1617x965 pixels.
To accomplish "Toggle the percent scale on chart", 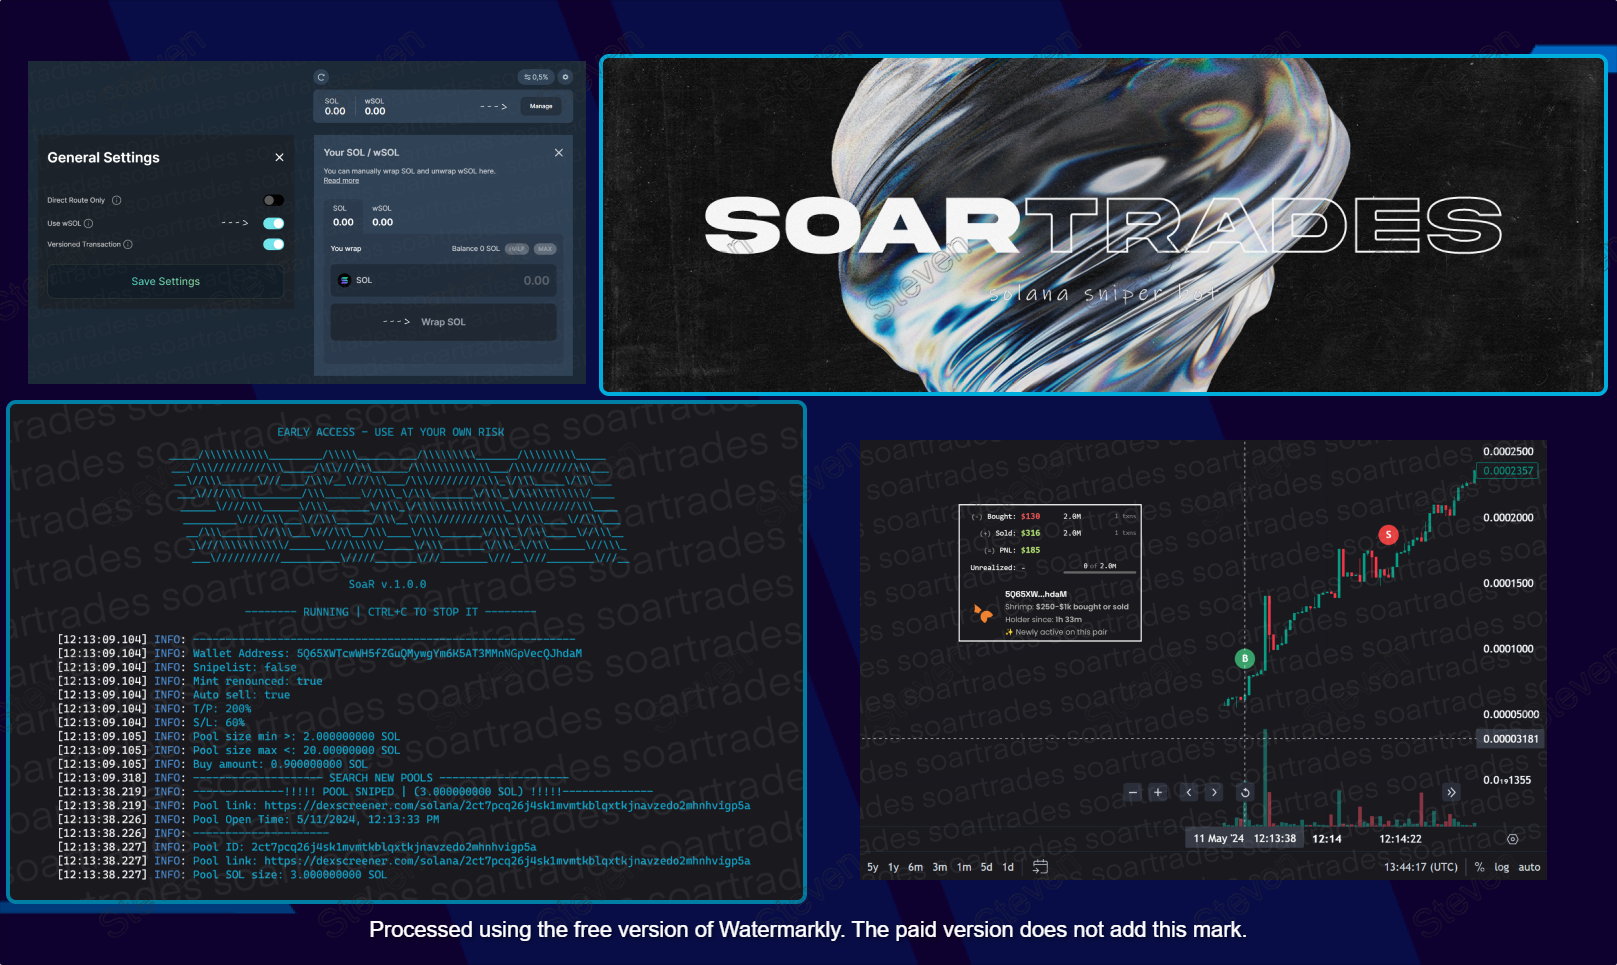I will pos(1480,867).
